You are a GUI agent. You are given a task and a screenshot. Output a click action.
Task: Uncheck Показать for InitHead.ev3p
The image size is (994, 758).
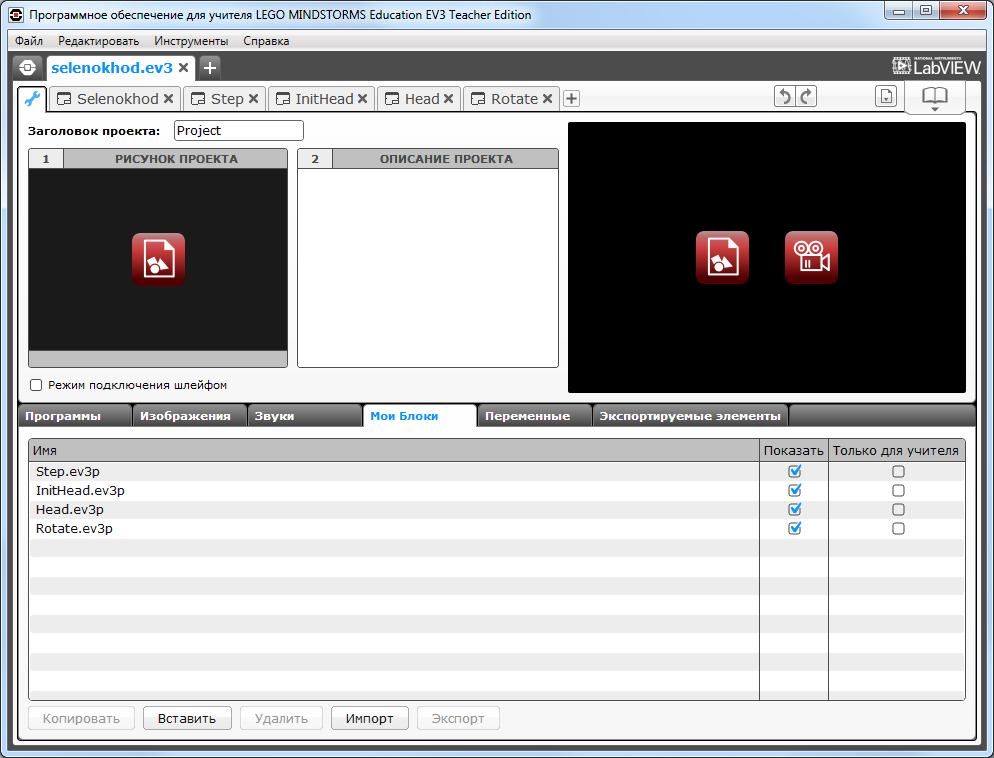pyautogui.click(x=794, y=491)
